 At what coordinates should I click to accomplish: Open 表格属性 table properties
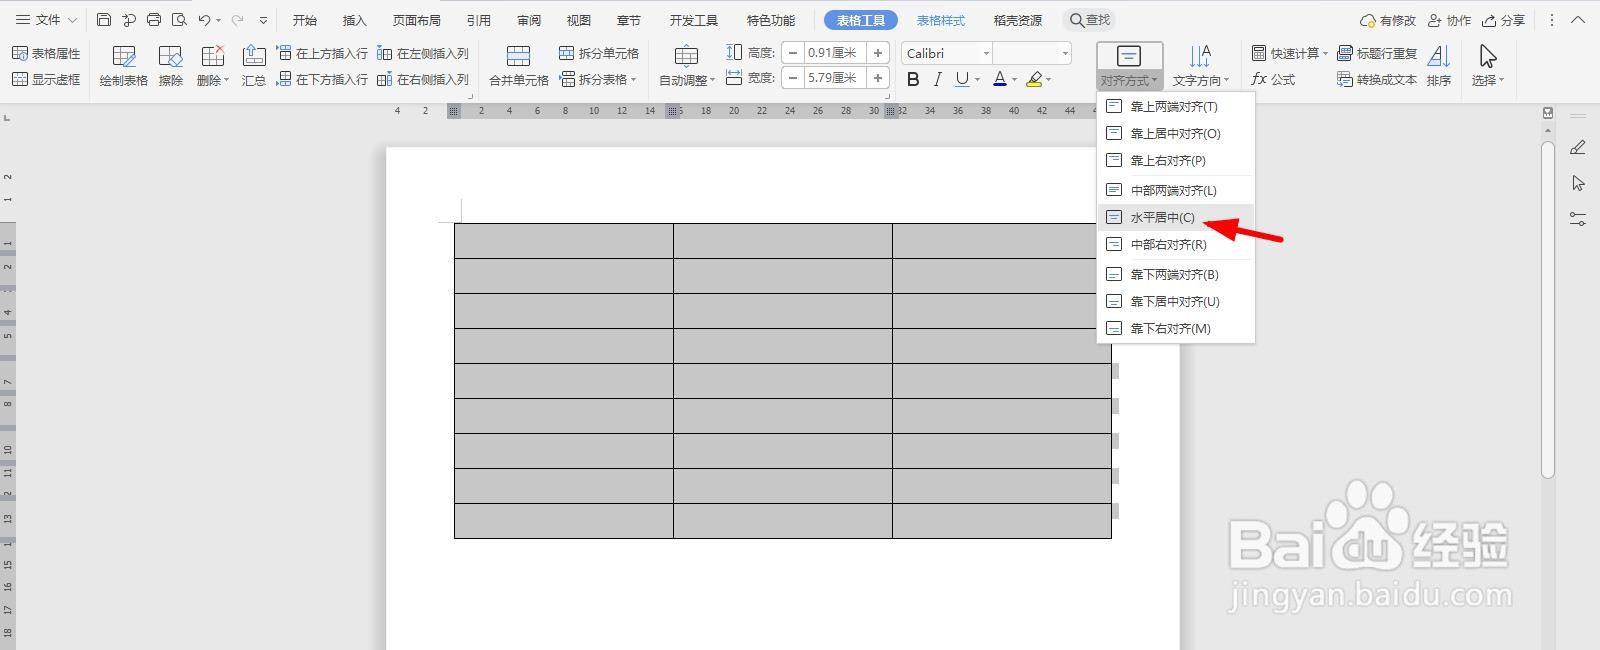coord(46,53)
